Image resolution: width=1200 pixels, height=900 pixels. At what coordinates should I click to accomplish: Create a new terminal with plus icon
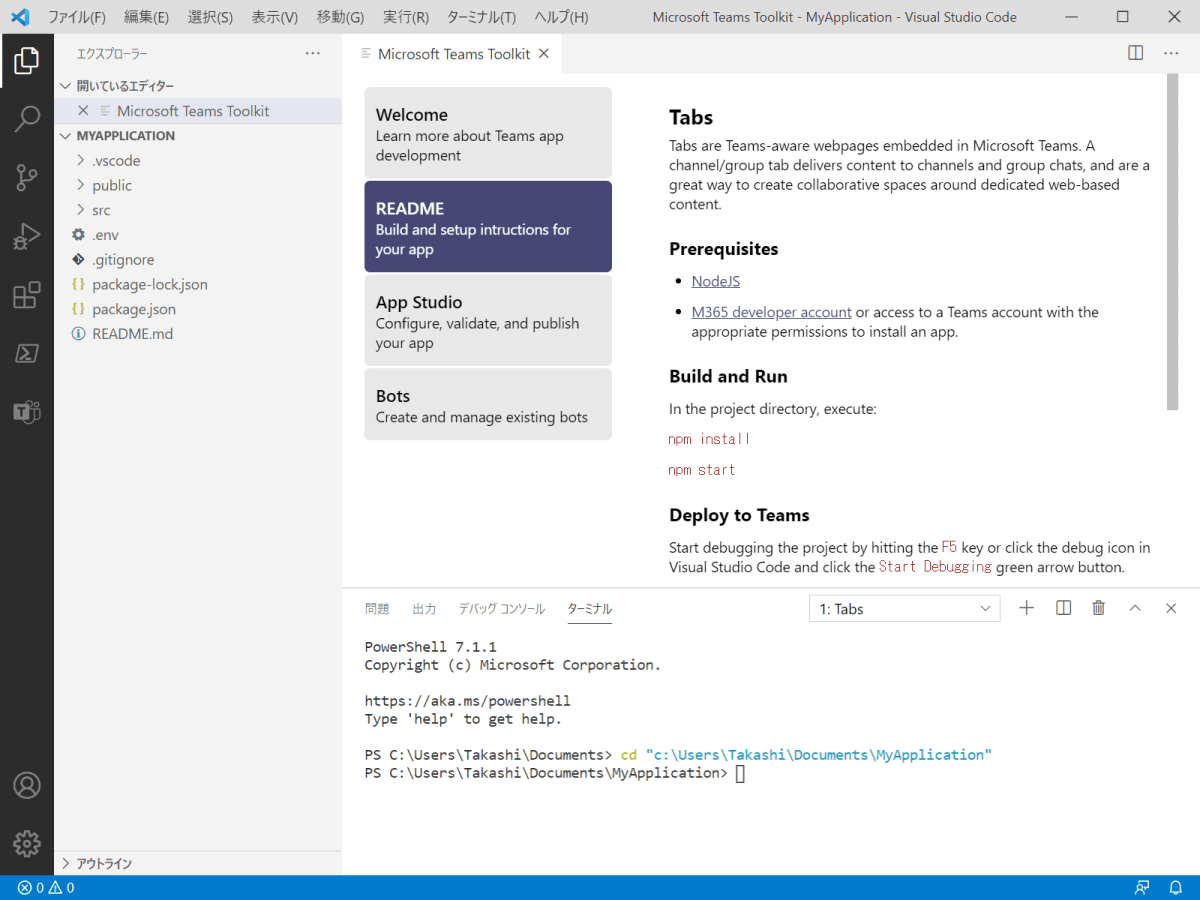(1026, 608)
